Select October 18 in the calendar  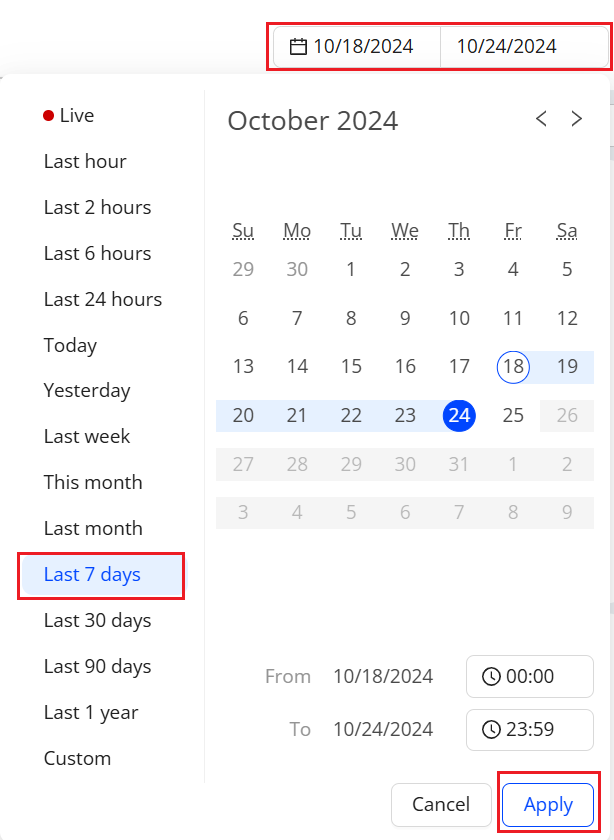pyautogui.click(x=513, y=367)
